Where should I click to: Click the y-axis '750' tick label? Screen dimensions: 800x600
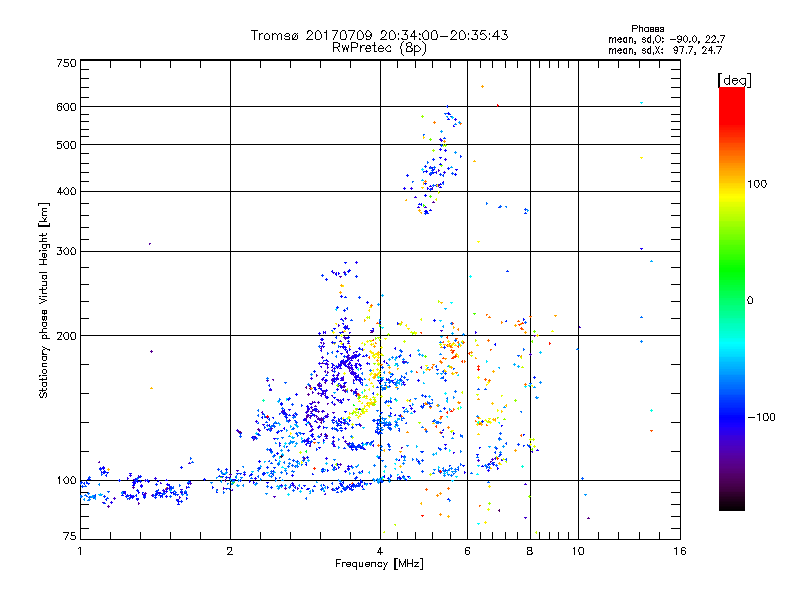click(66, 63)
